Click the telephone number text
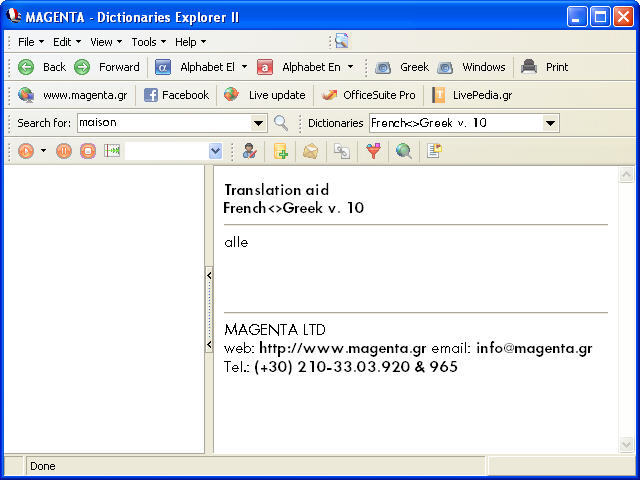The width and height of the screenshot is (640, 480). tap(356, 367)
